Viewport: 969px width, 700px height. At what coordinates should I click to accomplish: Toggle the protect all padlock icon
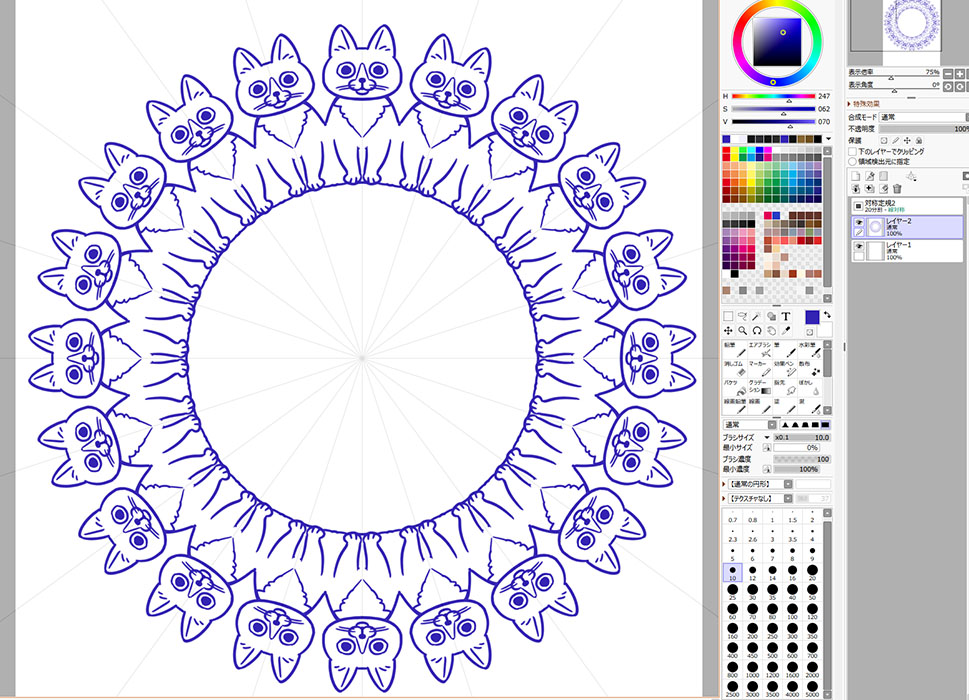tap(918, 140)
